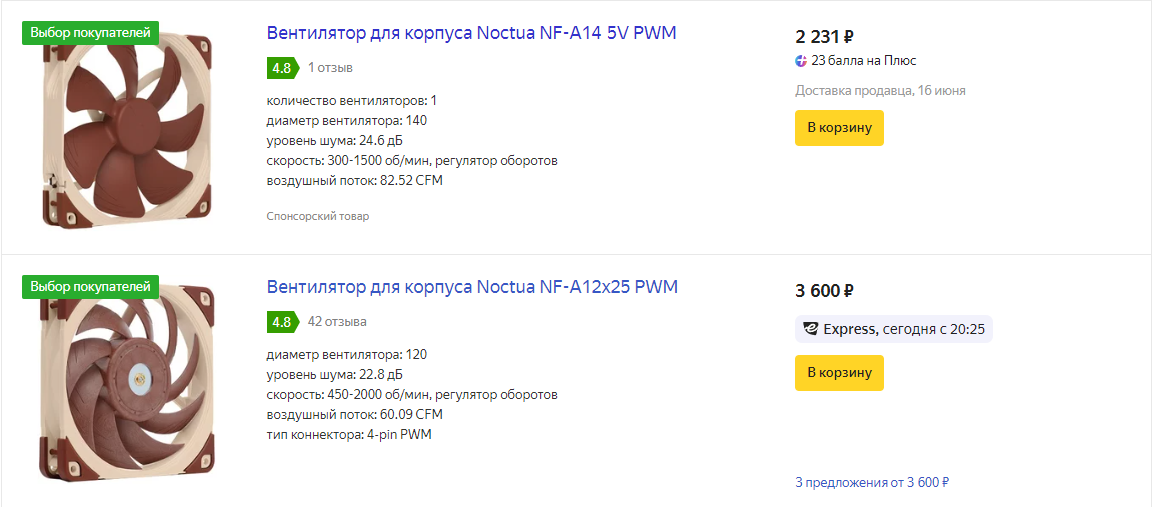Click the "23 балла на Плюс" text
This screenshot has width=1153, height=507.
click(x=864, y=61)
